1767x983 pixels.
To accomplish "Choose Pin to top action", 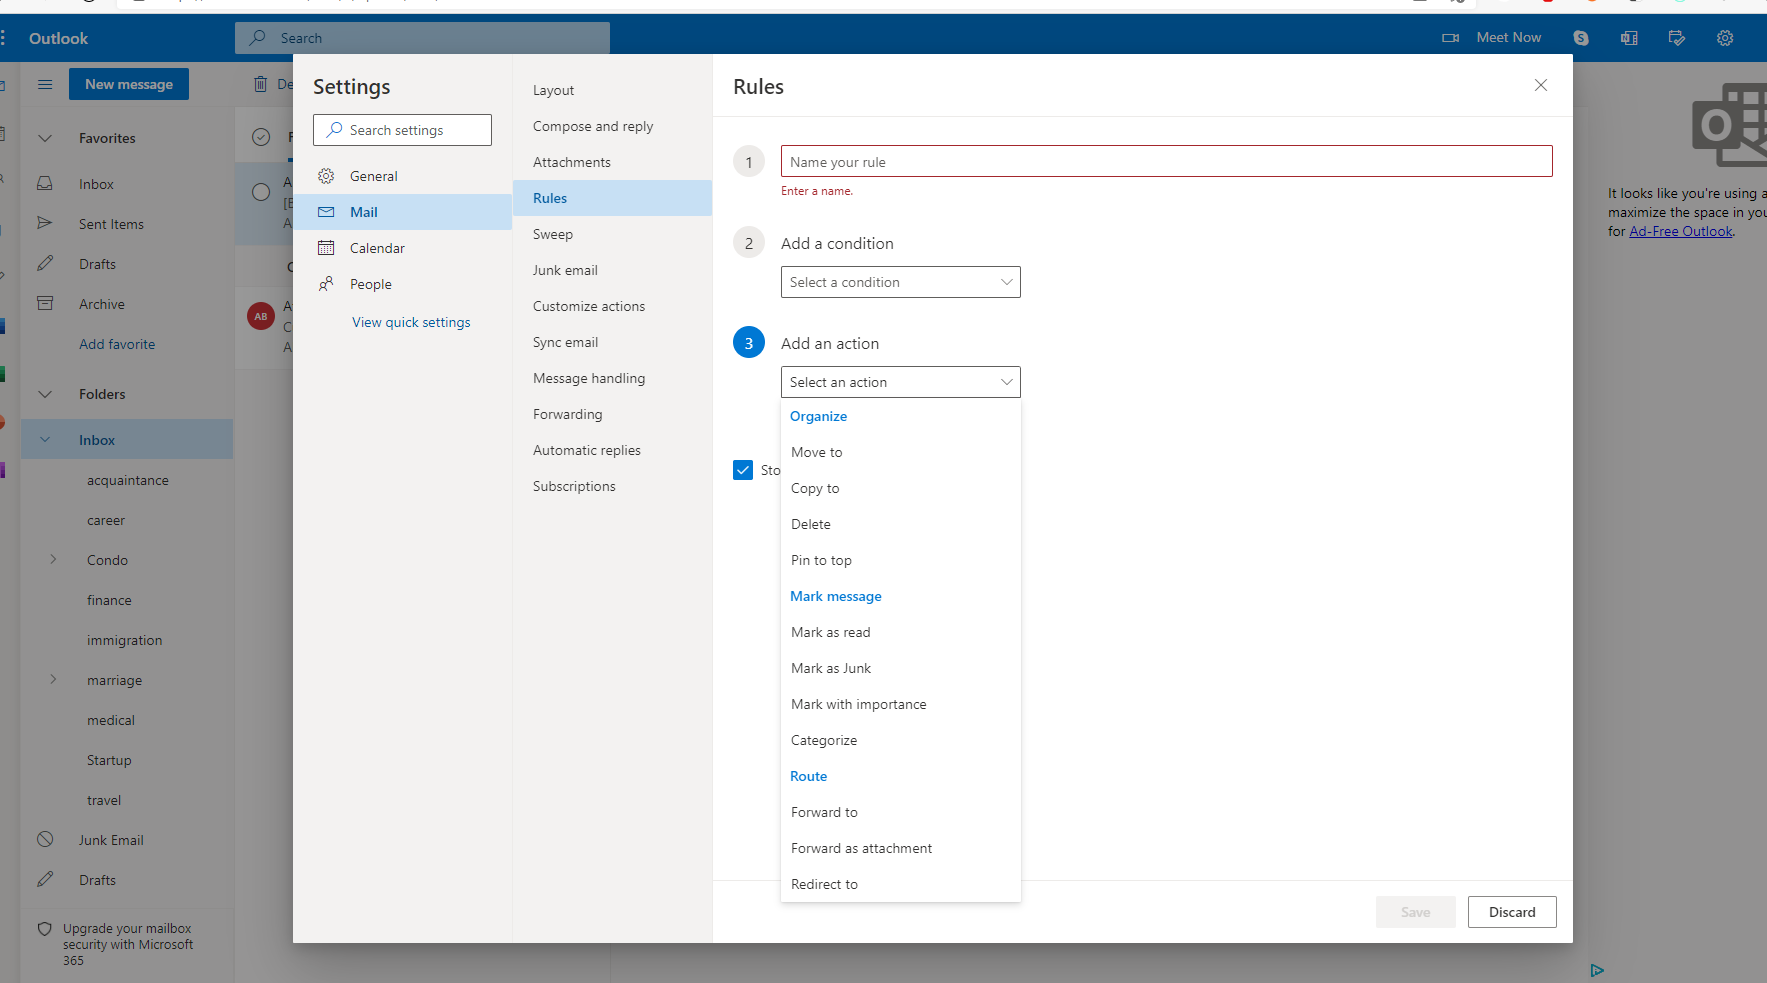I will tap(901, 560).
